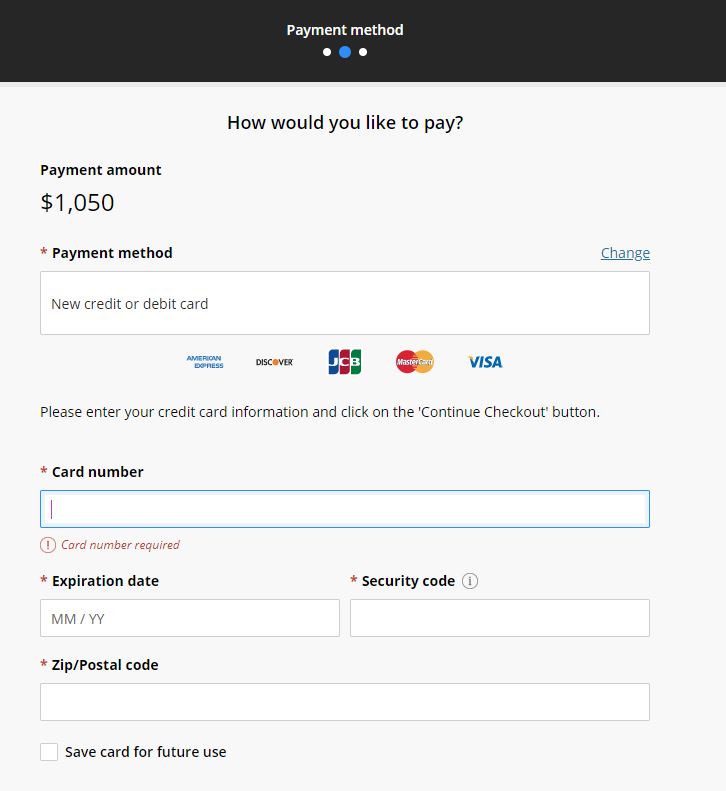Click the American Express card logo

pyautogui.click(x=205, y=362)
